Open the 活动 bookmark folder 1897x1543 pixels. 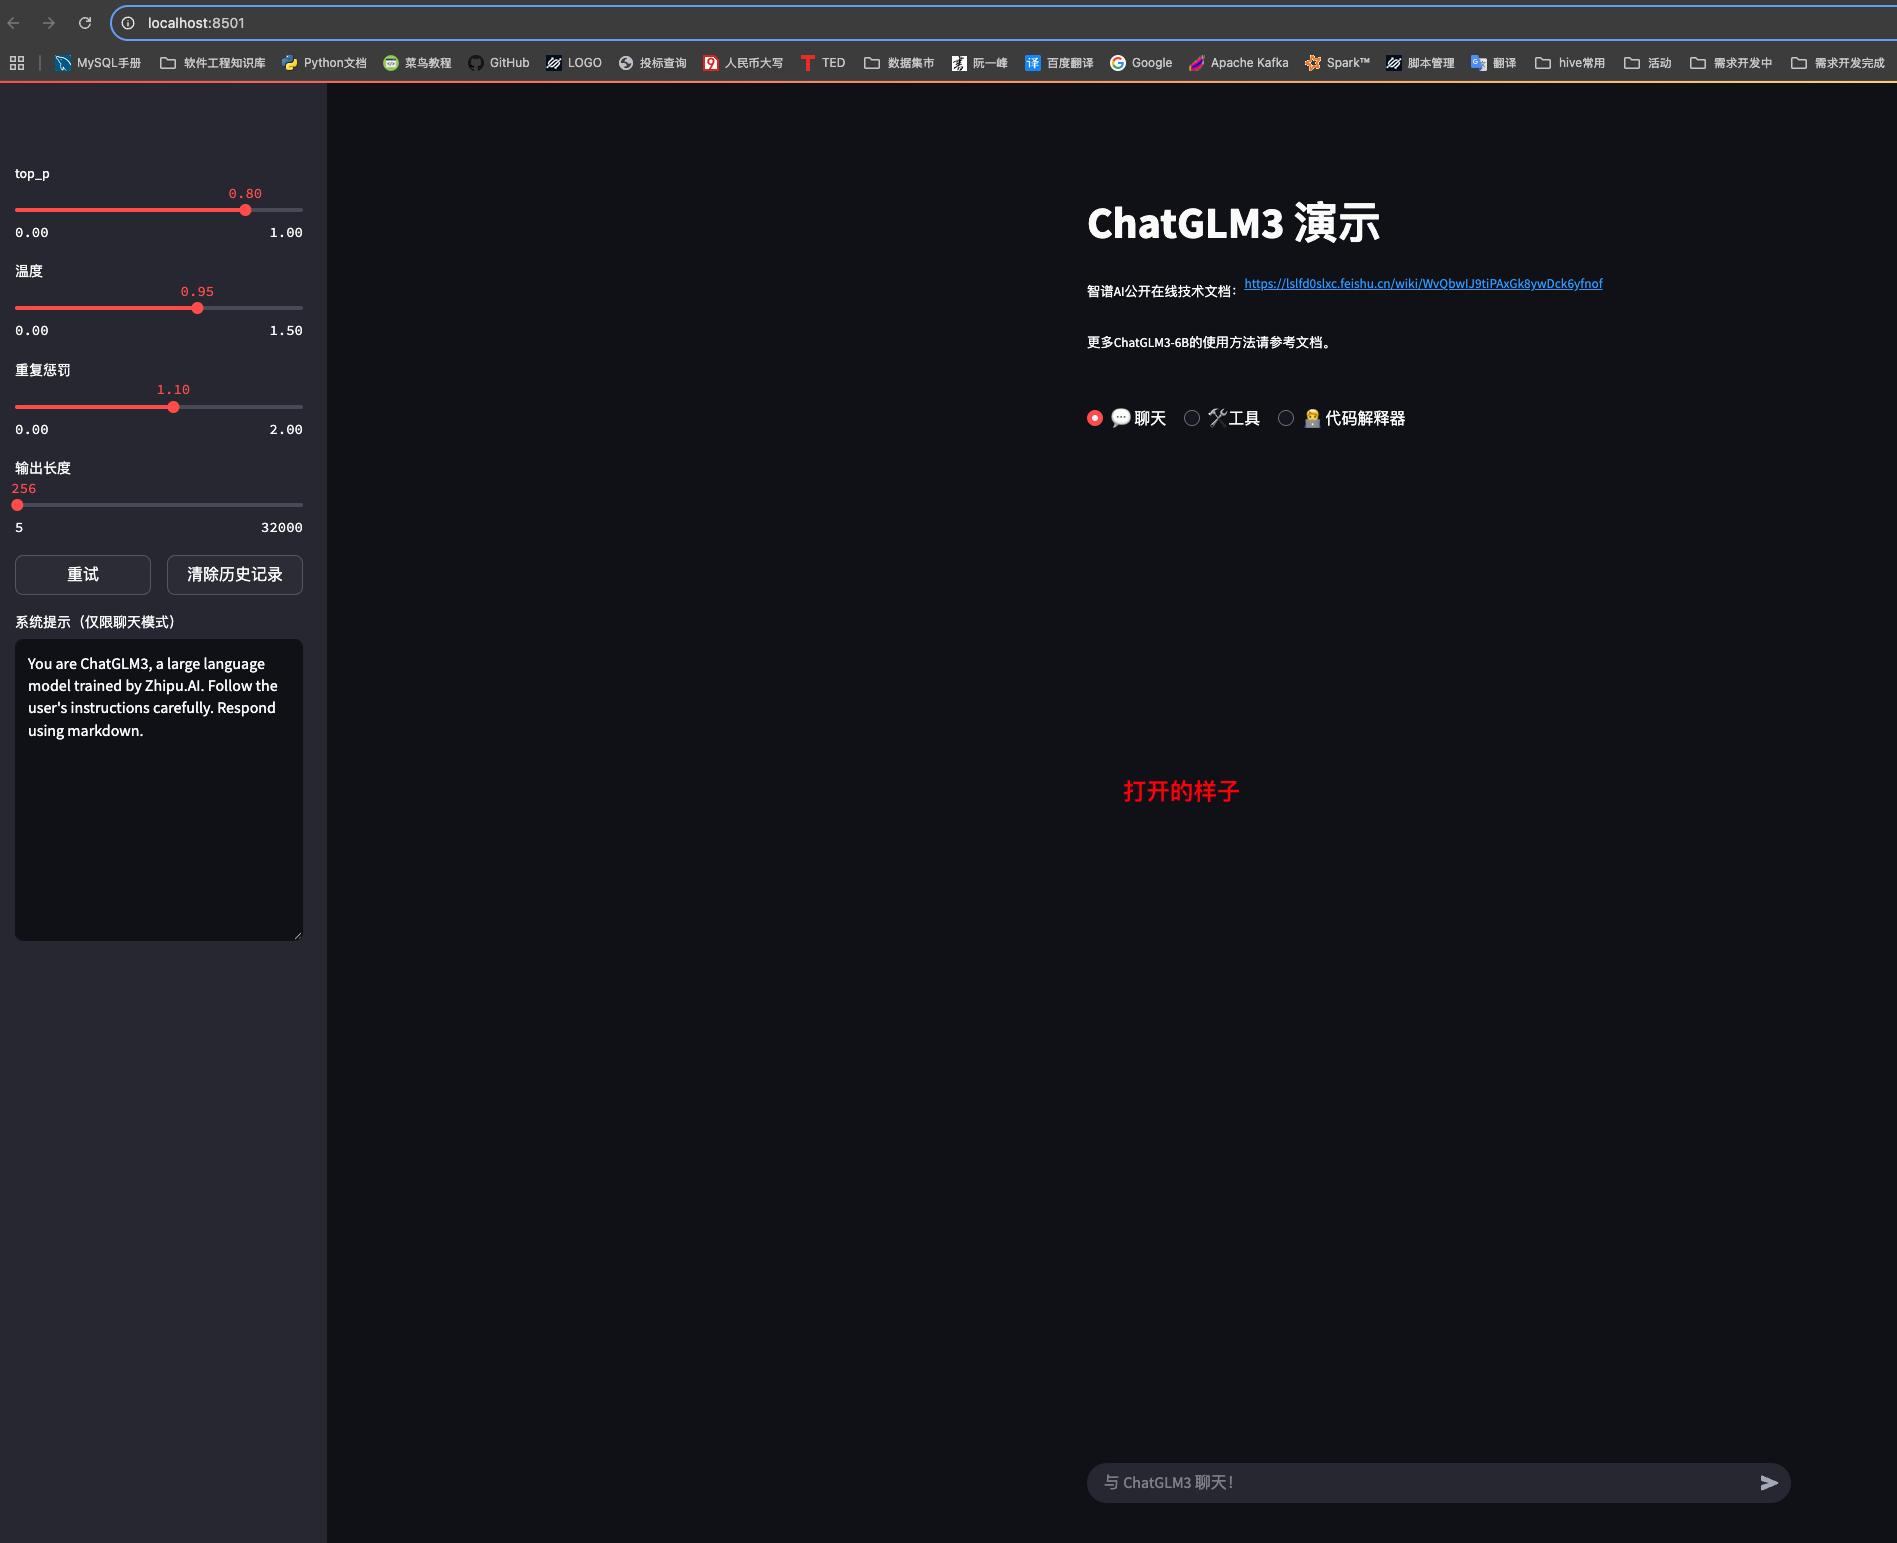1648,63
